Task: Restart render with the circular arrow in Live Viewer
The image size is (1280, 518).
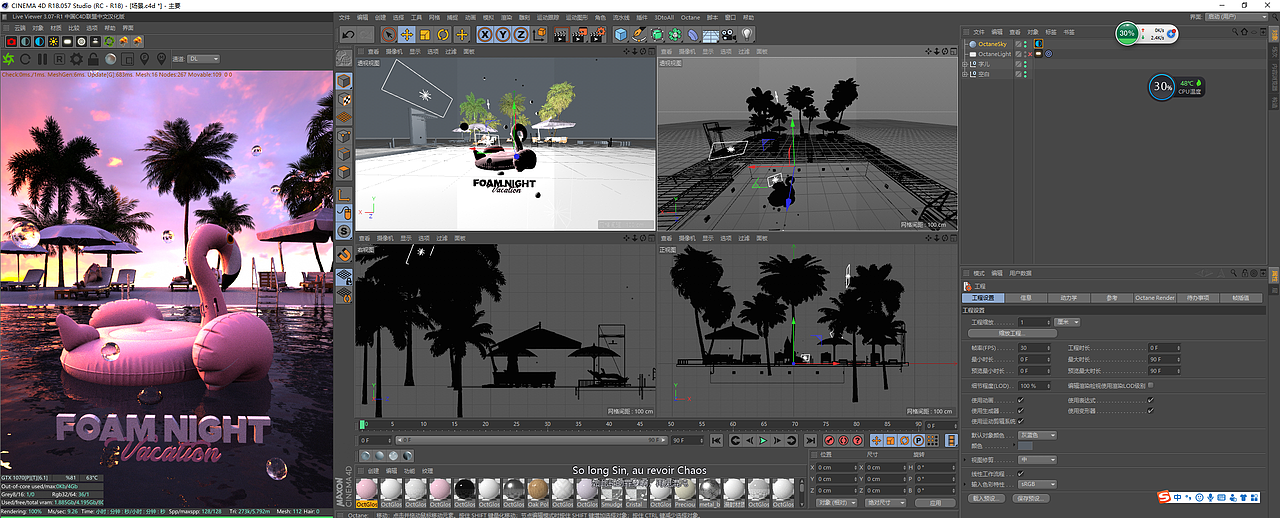Action: point(25,59)
